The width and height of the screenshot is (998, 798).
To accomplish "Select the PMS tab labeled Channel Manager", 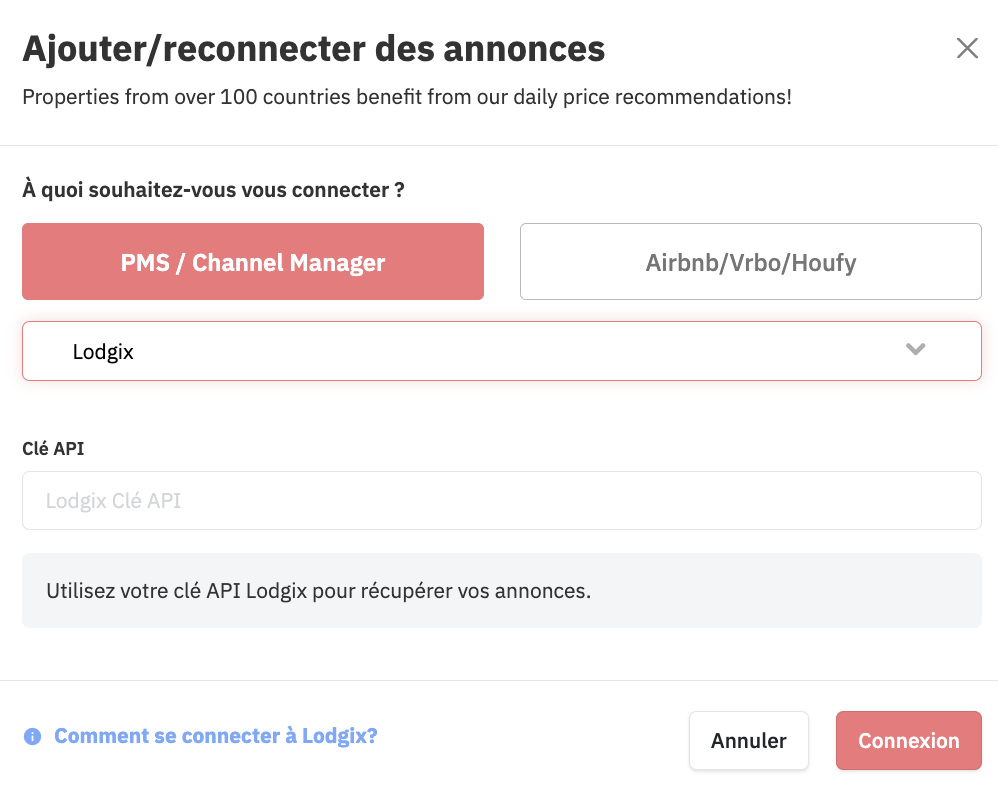I will pyautogui.click(x=253, y=262).
